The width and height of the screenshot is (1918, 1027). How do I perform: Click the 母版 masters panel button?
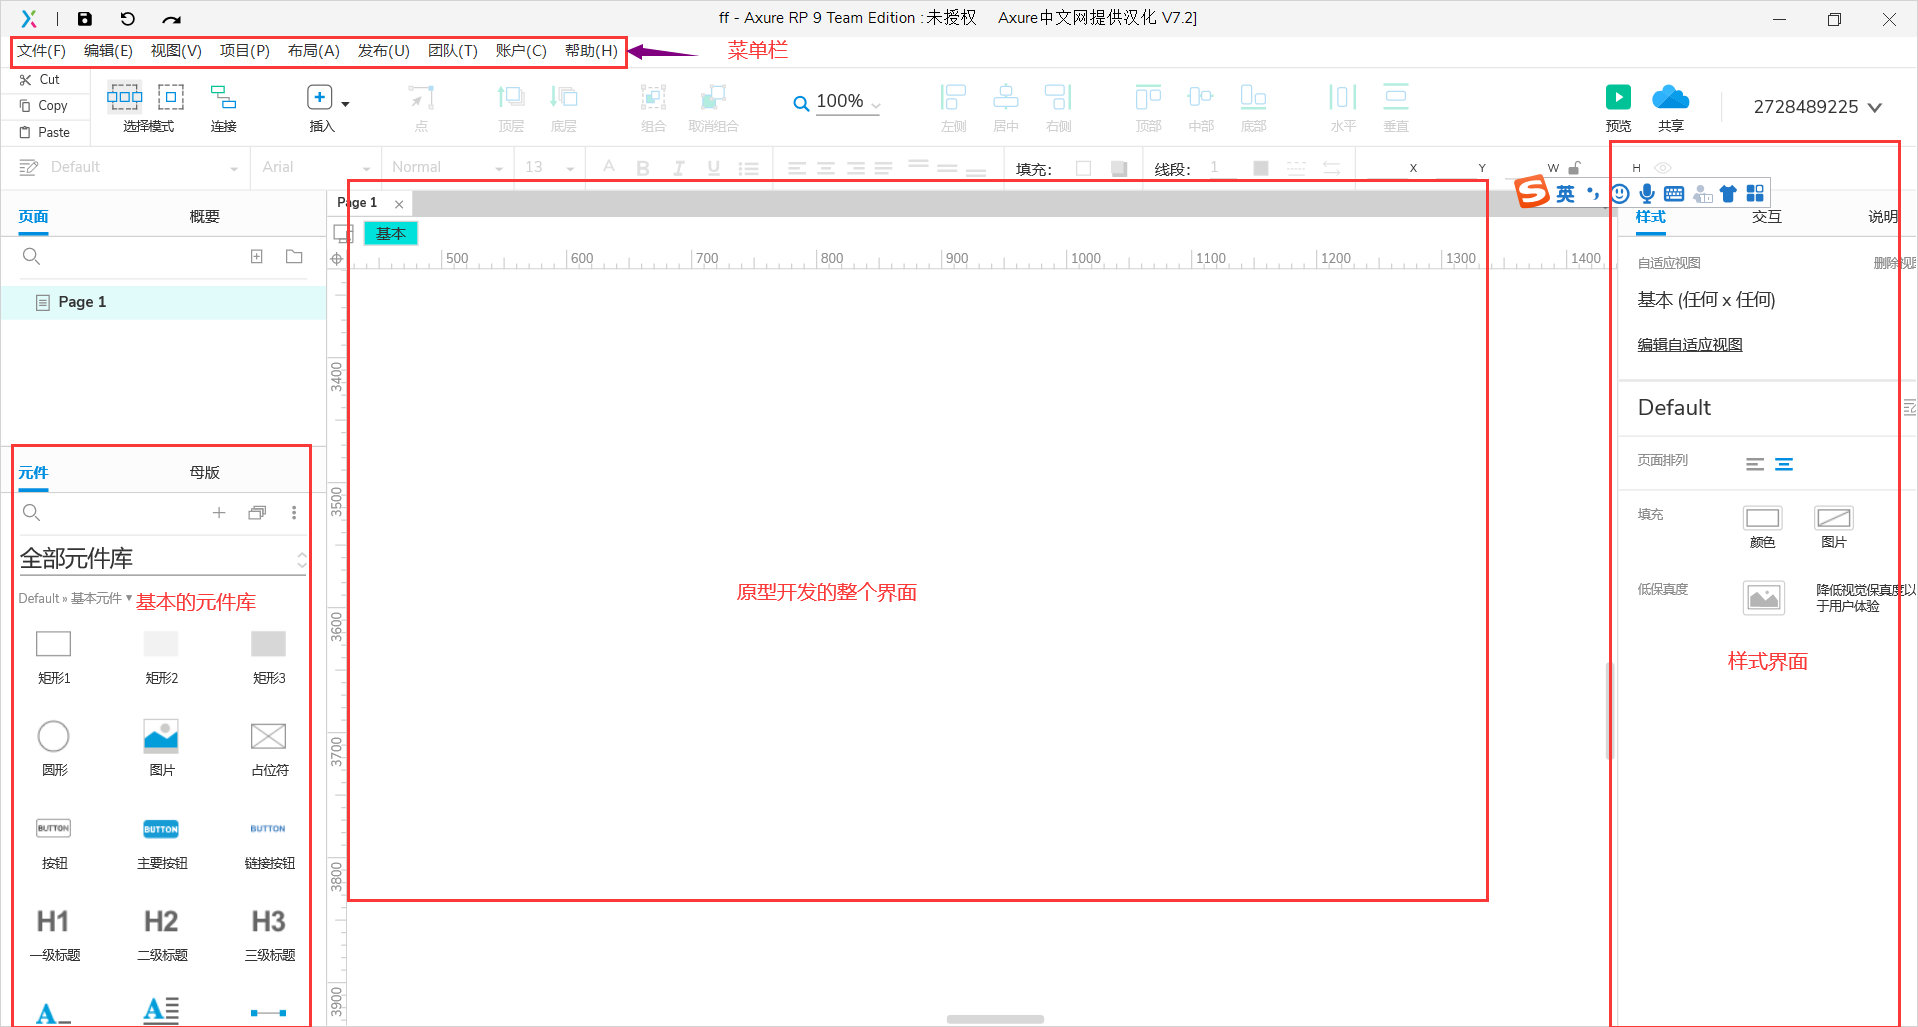point(203,472)
